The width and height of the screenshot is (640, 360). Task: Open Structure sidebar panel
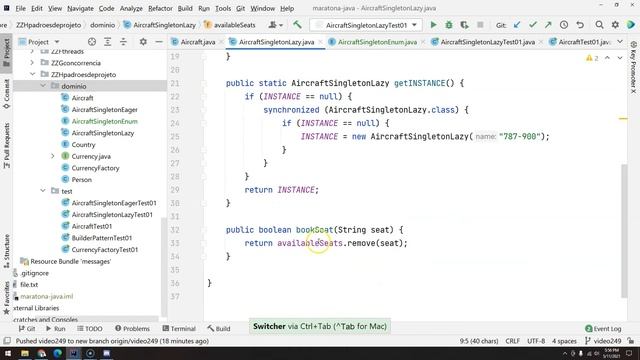point(6,251)
